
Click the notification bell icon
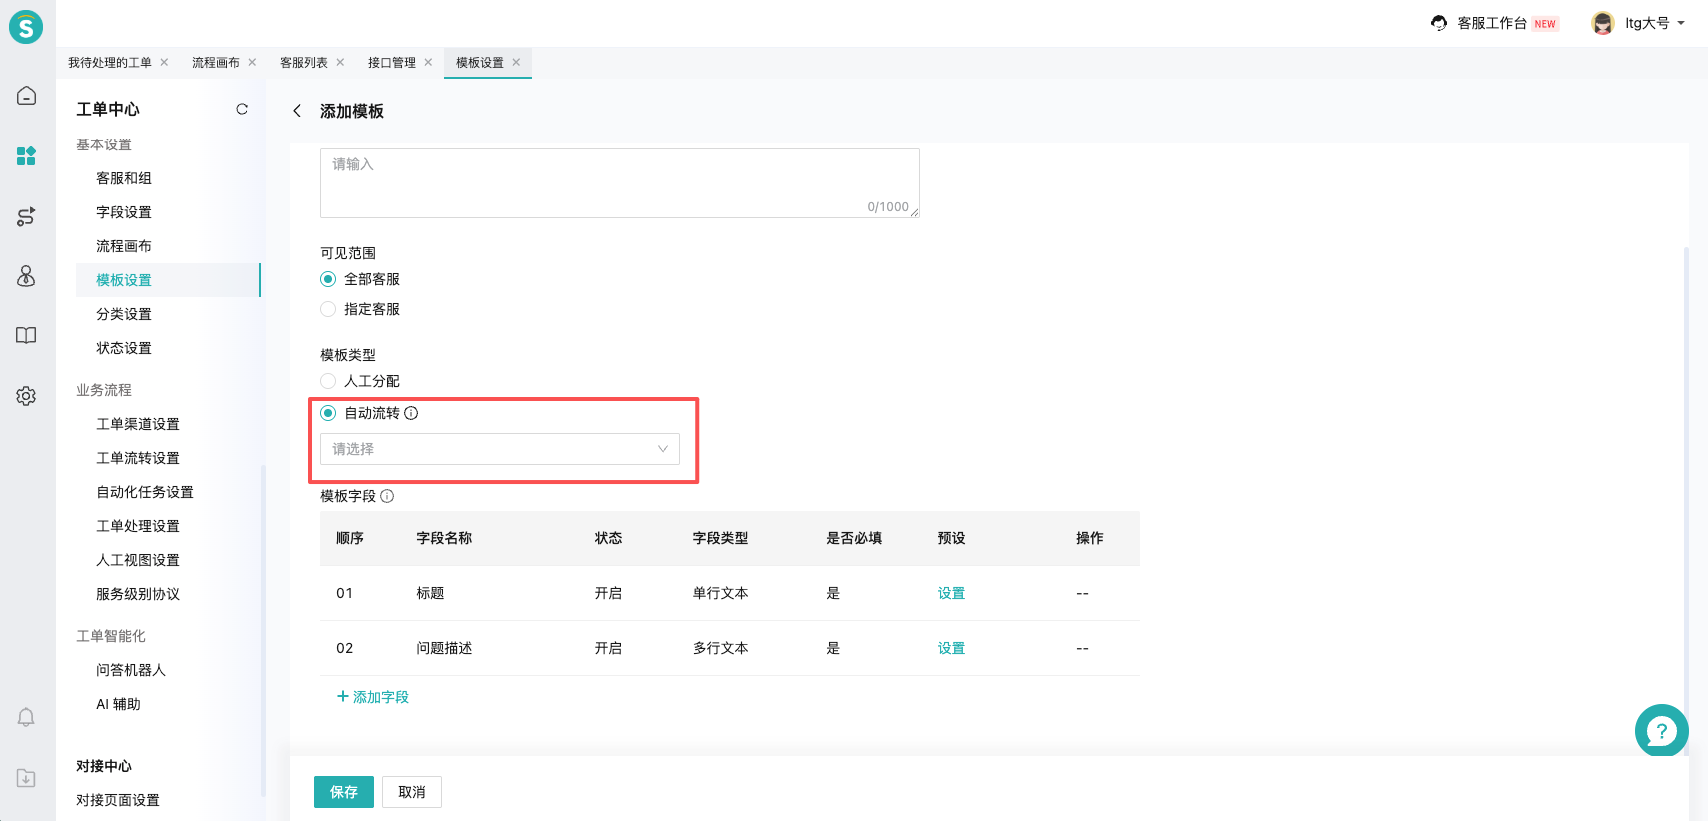click(27, 717)
